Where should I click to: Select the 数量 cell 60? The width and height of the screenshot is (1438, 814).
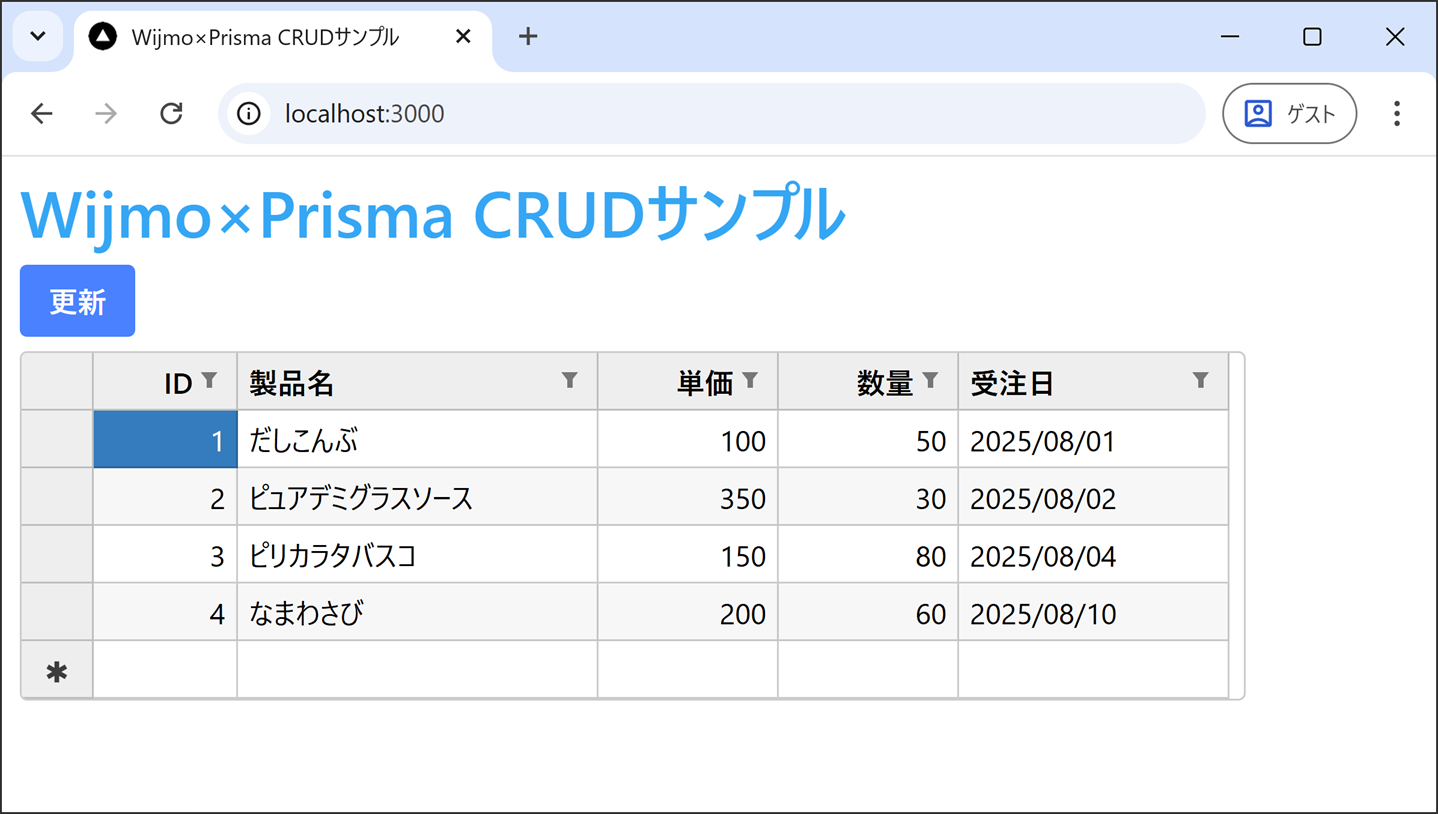click(x=868, y=612)
